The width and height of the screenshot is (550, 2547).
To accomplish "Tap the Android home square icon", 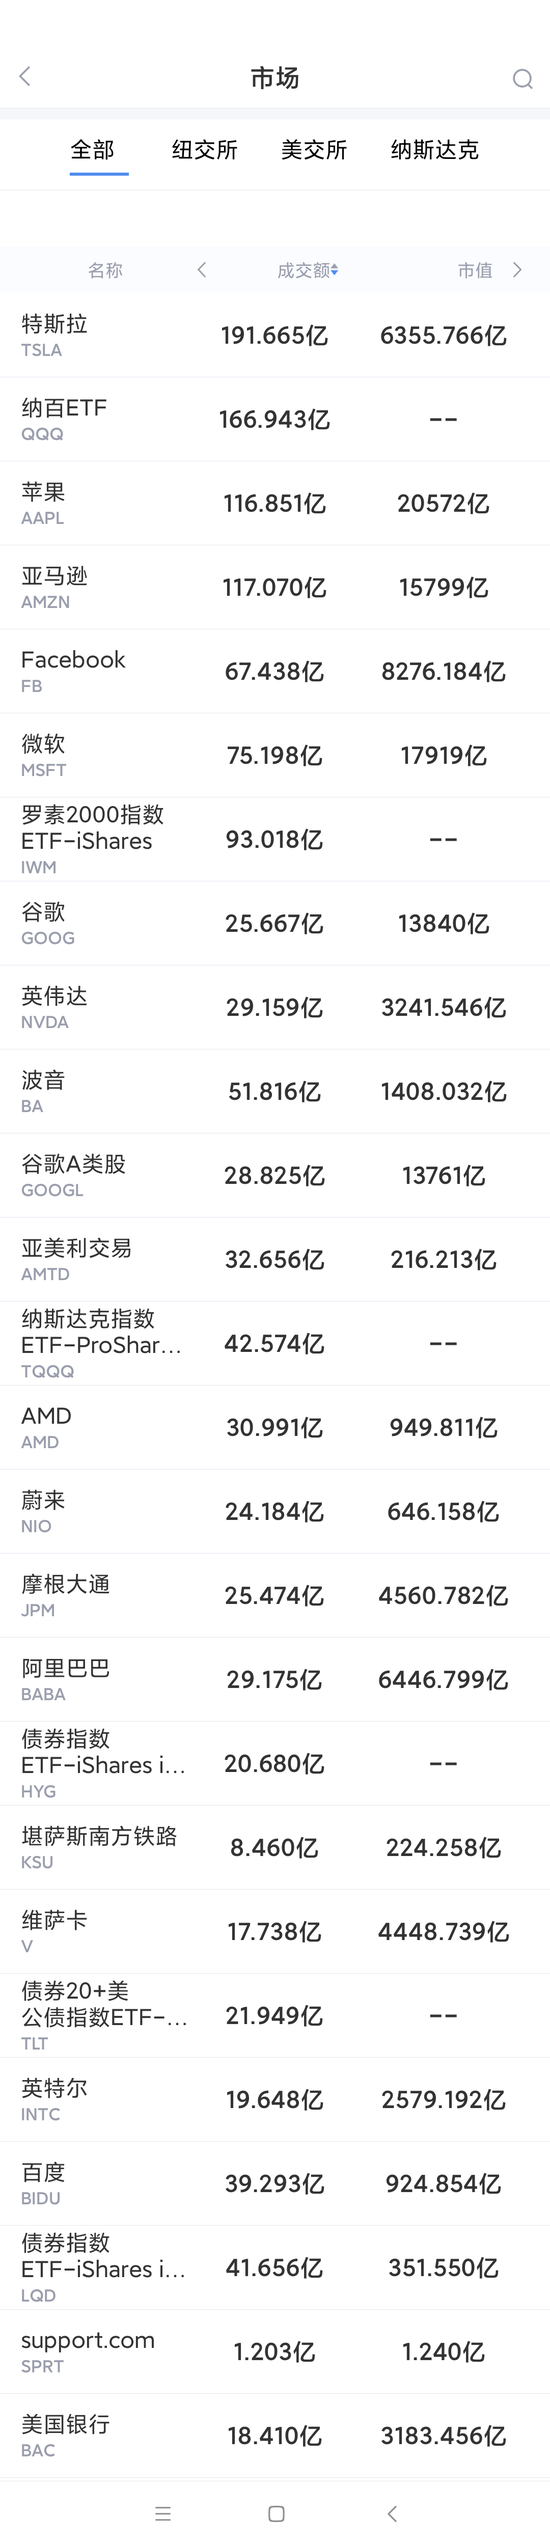I will [x=277, y=2513].
